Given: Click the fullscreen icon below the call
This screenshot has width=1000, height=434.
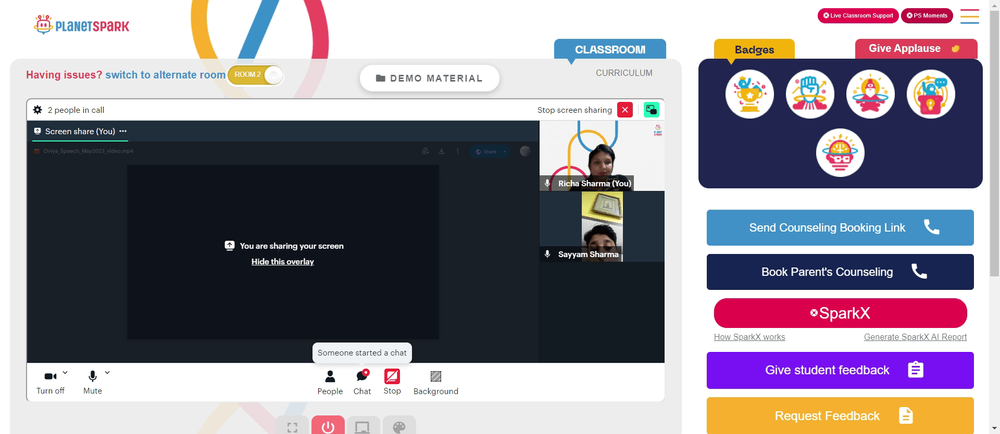Looking at the screenshot, I should tap(292, 426).
